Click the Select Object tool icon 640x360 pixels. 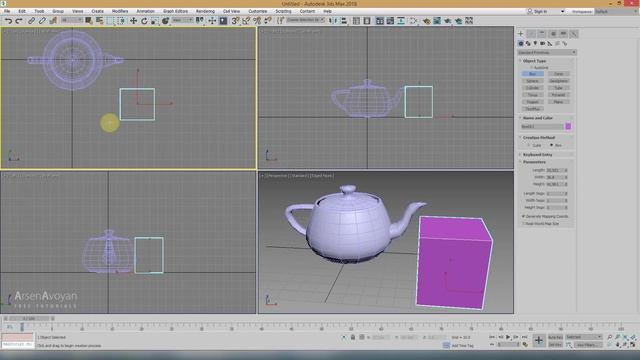(x=89, y=20)
